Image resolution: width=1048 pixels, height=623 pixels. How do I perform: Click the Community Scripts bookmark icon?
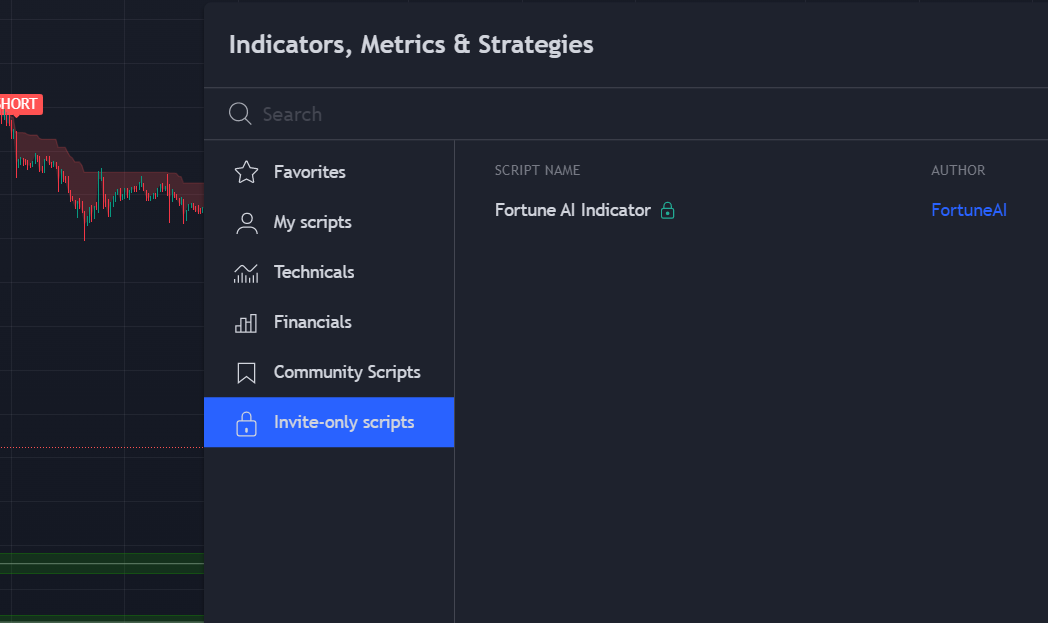click(246, 373)
